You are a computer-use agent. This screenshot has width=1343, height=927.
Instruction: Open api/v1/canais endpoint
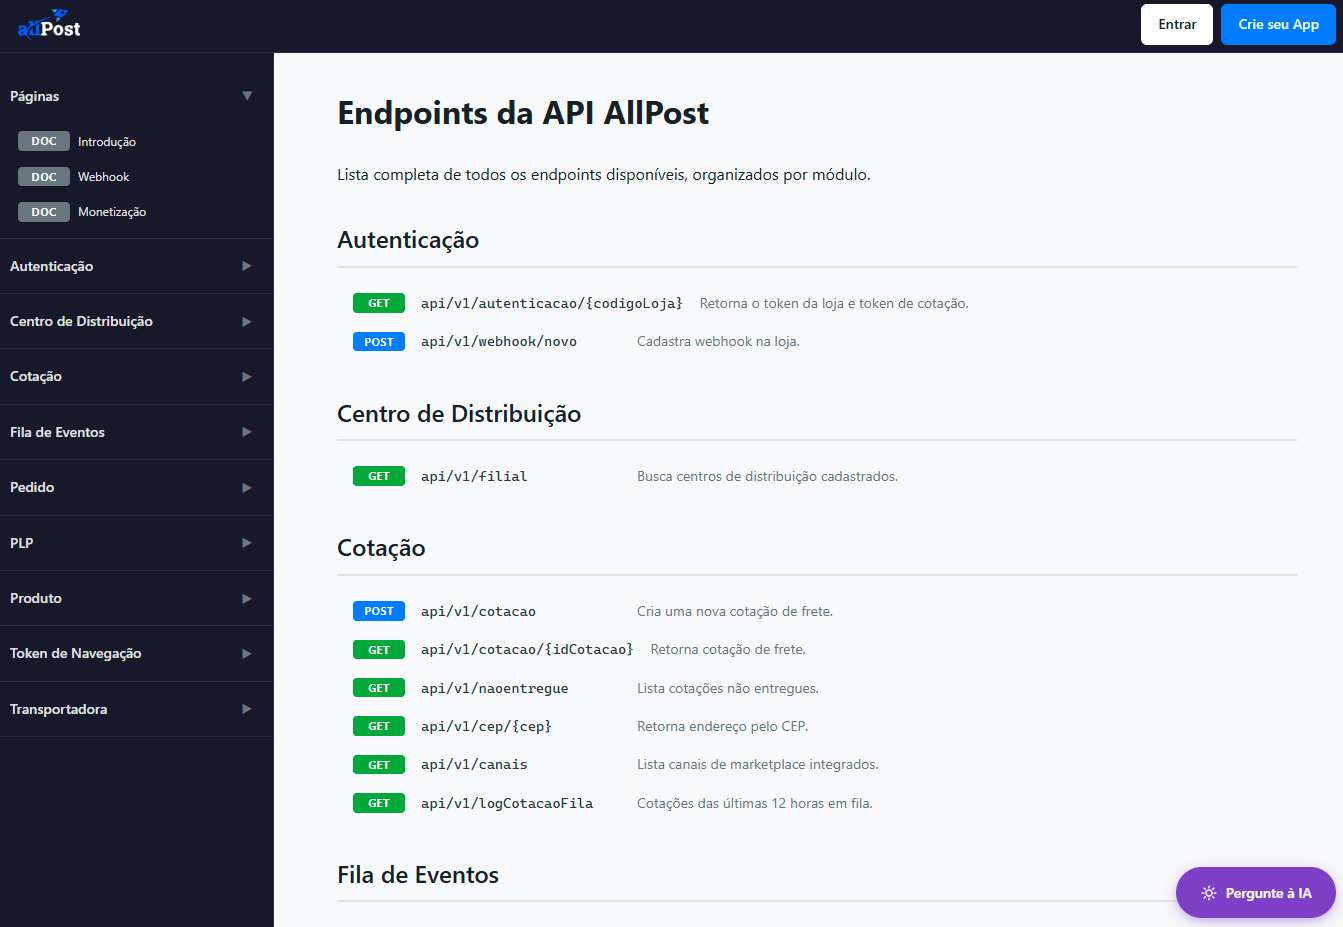click(x=474, y=765)
